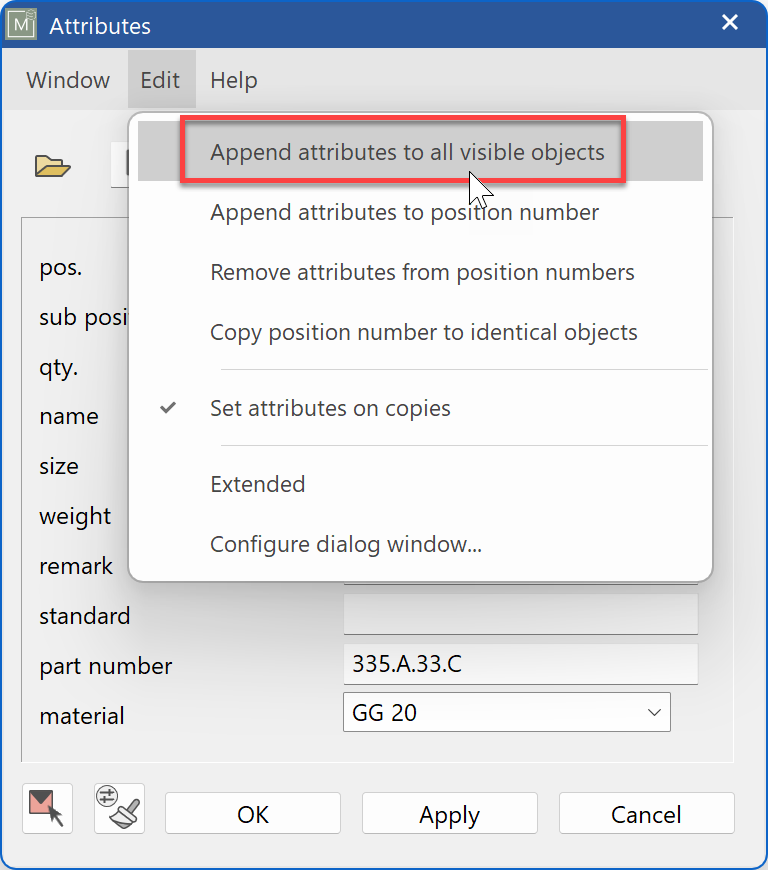This screenshot has height=870, width=768.
Task: Close the Attributes dialog window
Action: pyautogui.click(x=730, y=22)
